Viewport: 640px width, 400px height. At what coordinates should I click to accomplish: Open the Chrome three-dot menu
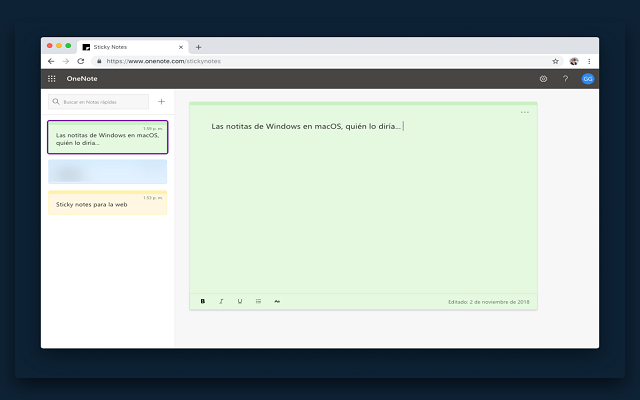589,61
